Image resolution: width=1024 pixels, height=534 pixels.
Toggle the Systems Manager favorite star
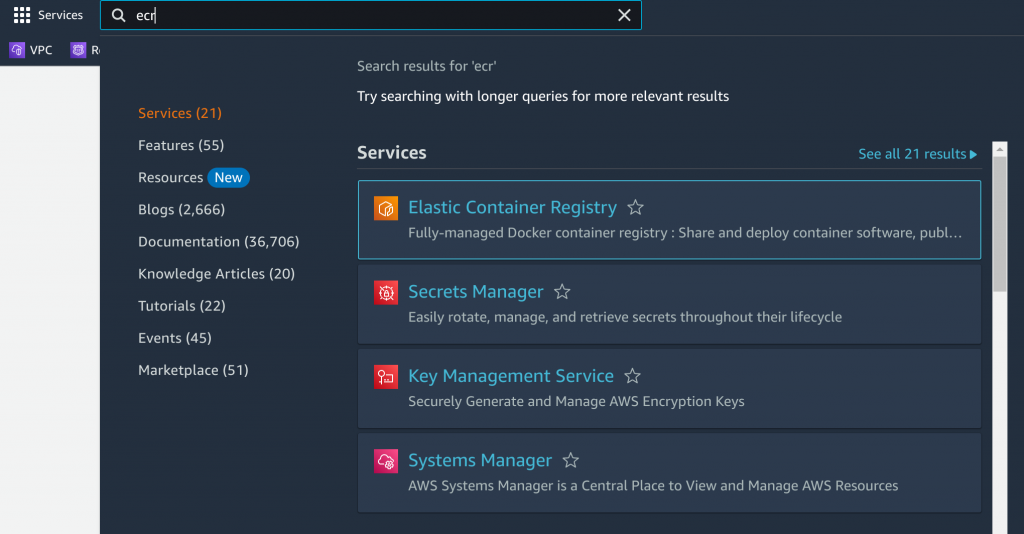coord(570,461)
